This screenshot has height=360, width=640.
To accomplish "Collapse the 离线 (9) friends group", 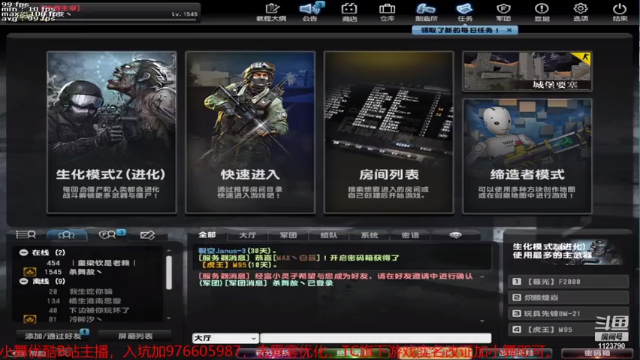I will (x=24, y=281).
